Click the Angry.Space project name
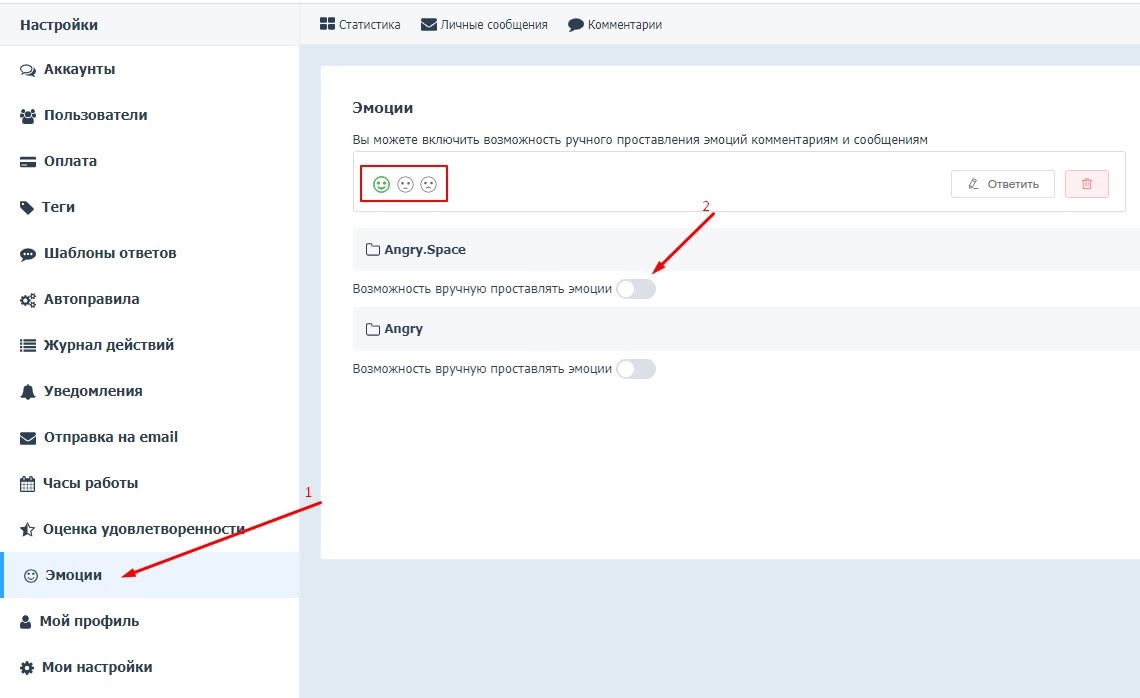The width and height of the screenshot is (1140, 698). point(425,250)
